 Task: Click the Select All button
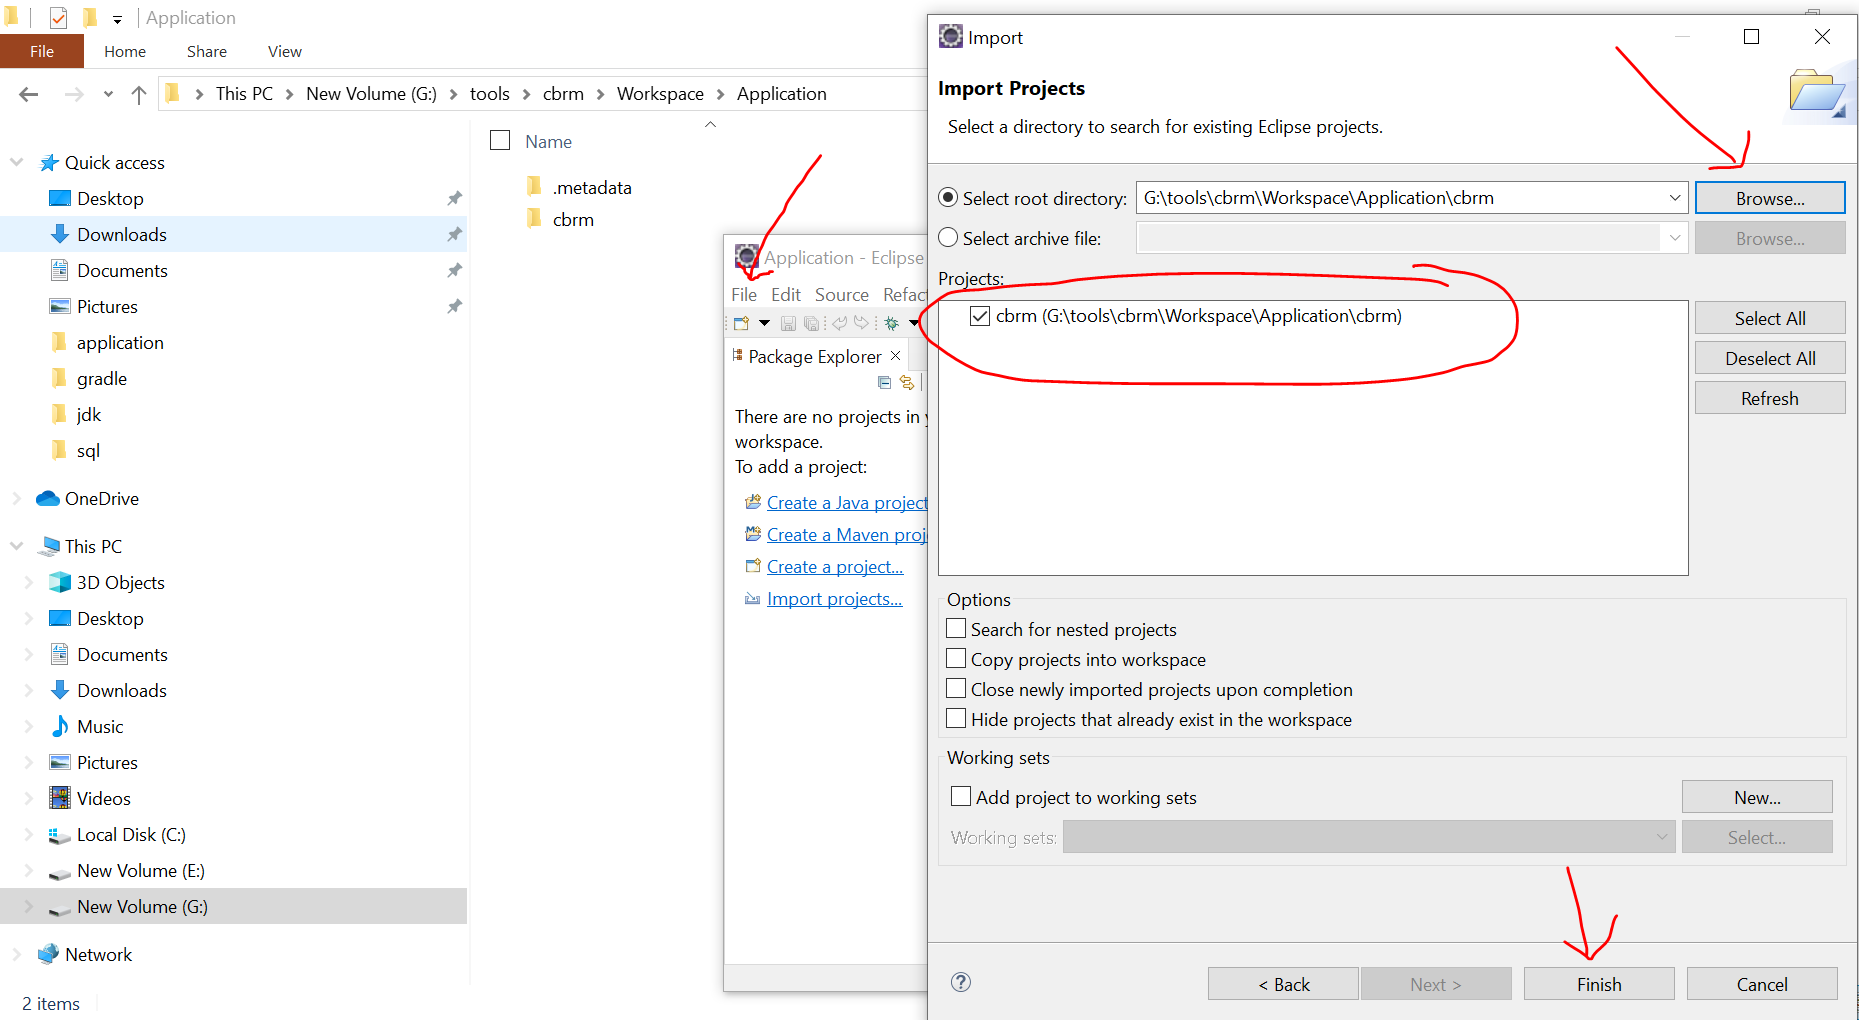(x=1770, y=318)
